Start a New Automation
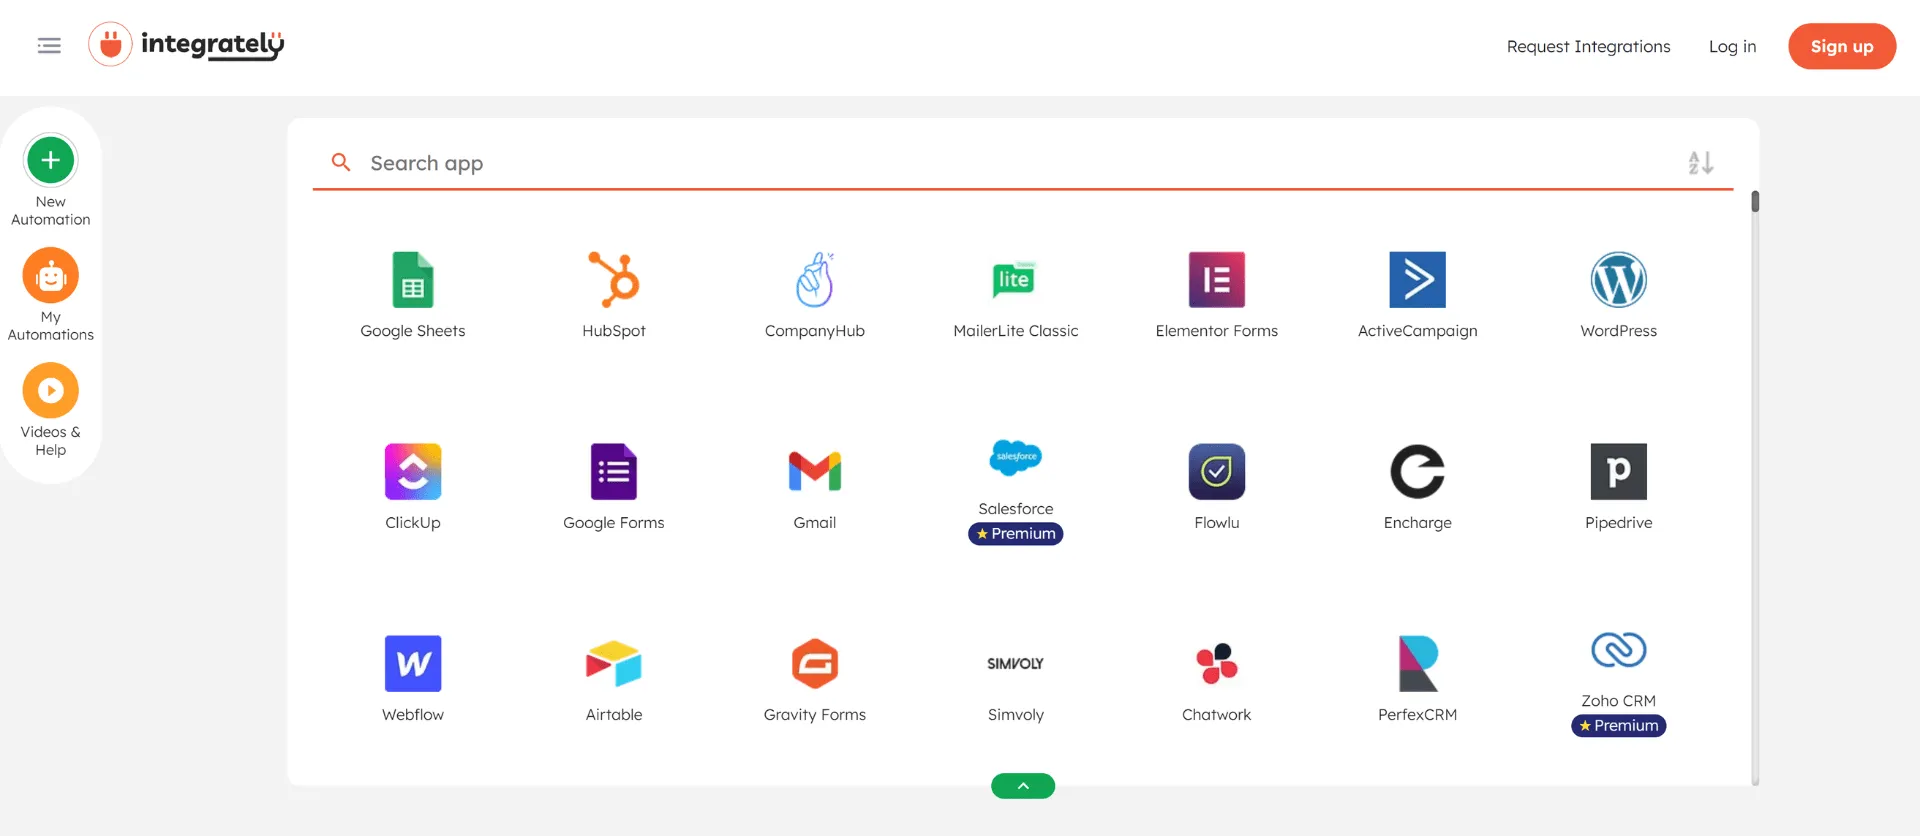The width and height of the screenshot is (1920, 836). tap(51, 179)
